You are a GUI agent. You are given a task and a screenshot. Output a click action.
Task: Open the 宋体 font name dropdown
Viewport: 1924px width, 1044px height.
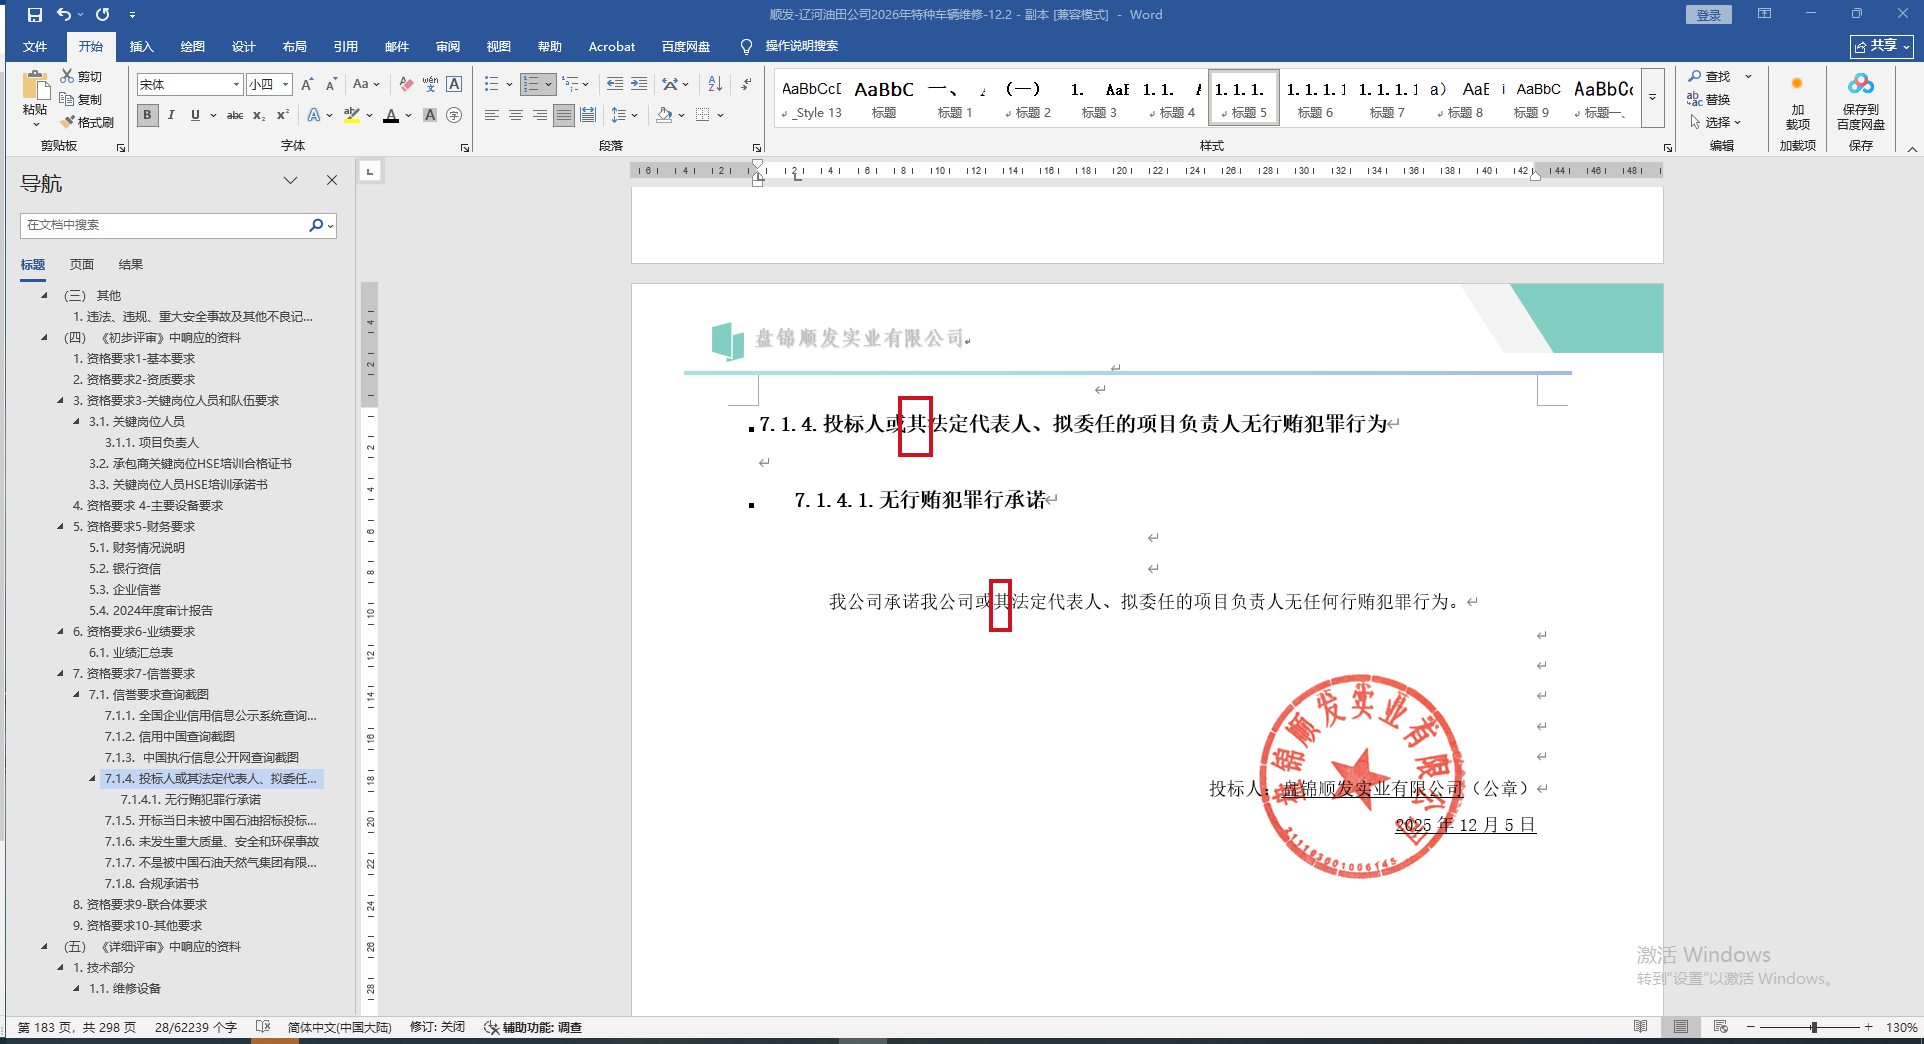(236, 85)
